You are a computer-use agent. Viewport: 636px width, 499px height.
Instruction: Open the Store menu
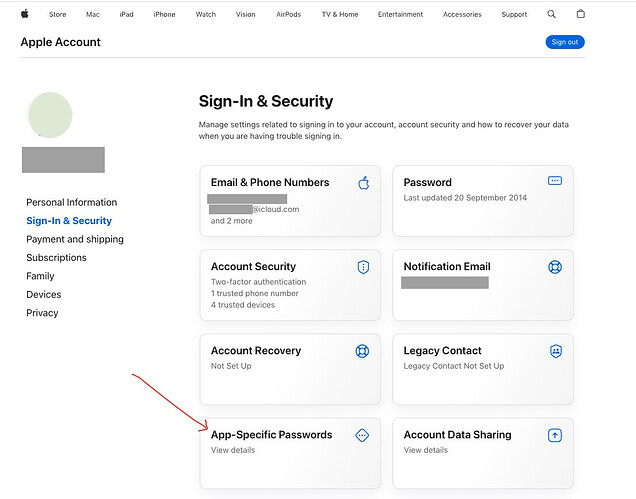tap(58, 14)
